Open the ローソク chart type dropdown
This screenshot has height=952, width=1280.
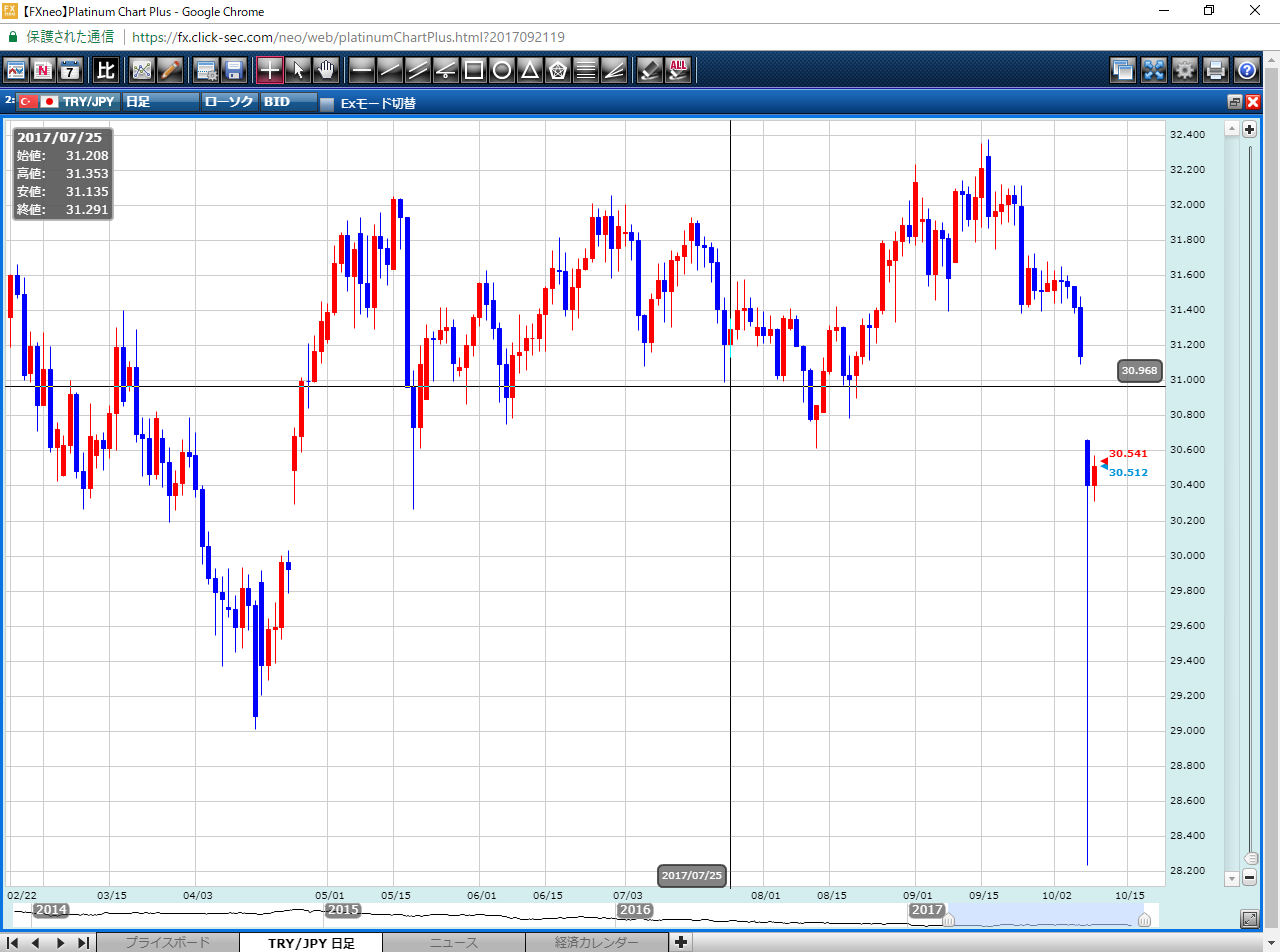(229, 102)
